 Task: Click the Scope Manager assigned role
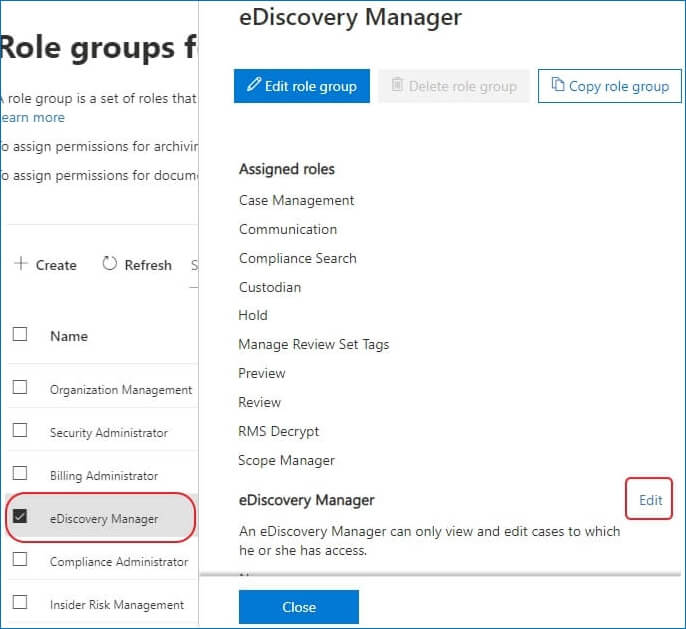click(x=287, y=461)
